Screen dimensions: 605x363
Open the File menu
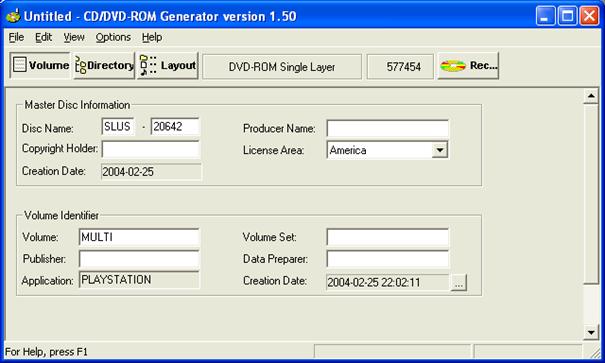(x=16, y=37)
